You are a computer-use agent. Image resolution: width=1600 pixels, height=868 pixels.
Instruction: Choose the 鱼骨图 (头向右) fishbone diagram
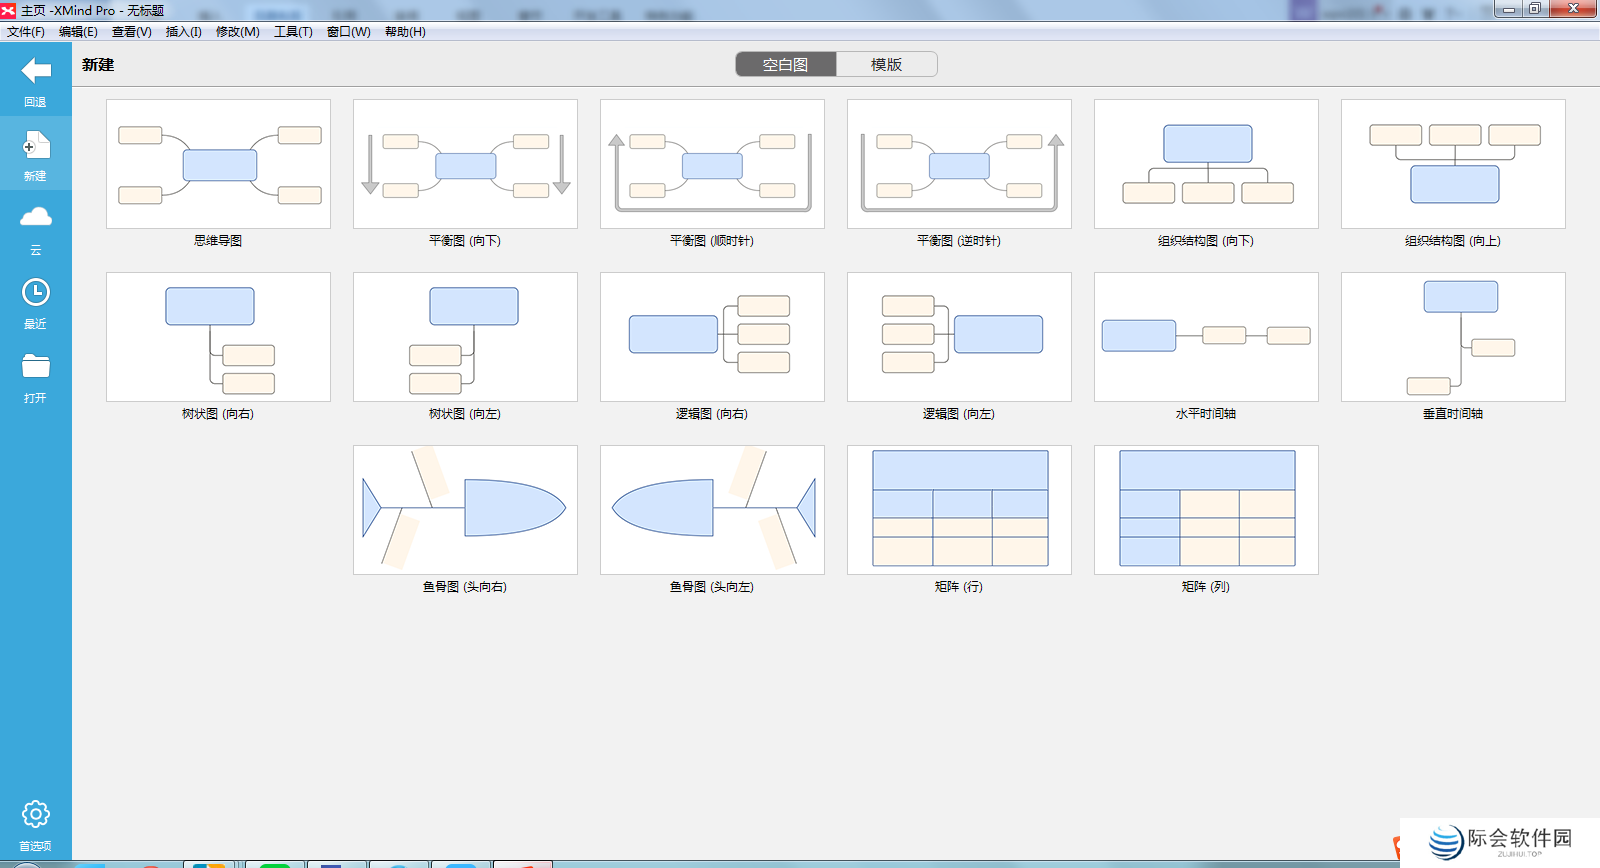[465, 510]
